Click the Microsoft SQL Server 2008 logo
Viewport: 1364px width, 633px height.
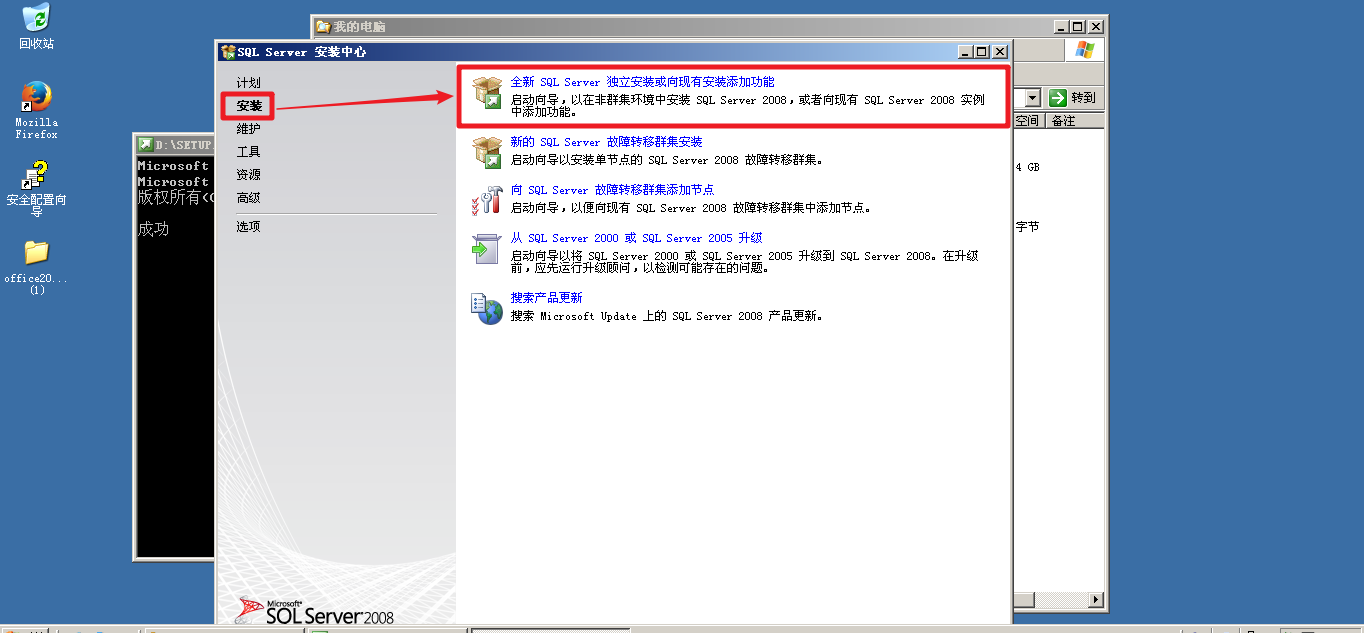point(290,610)
